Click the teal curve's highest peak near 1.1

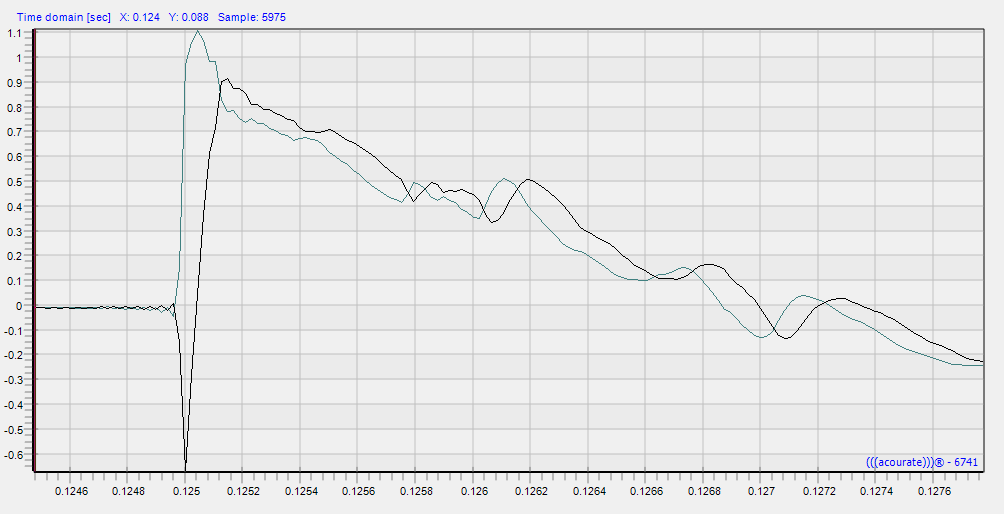[198, 32]
